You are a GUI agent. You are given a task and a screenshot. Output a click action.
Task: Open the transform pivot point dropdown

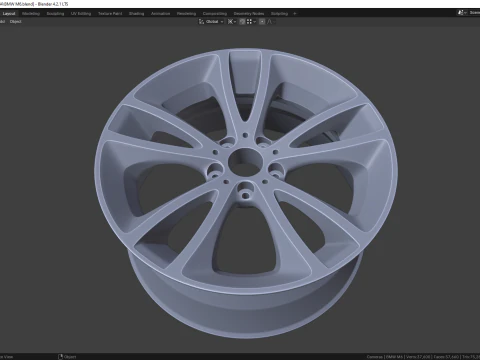(x=232, y=22)
